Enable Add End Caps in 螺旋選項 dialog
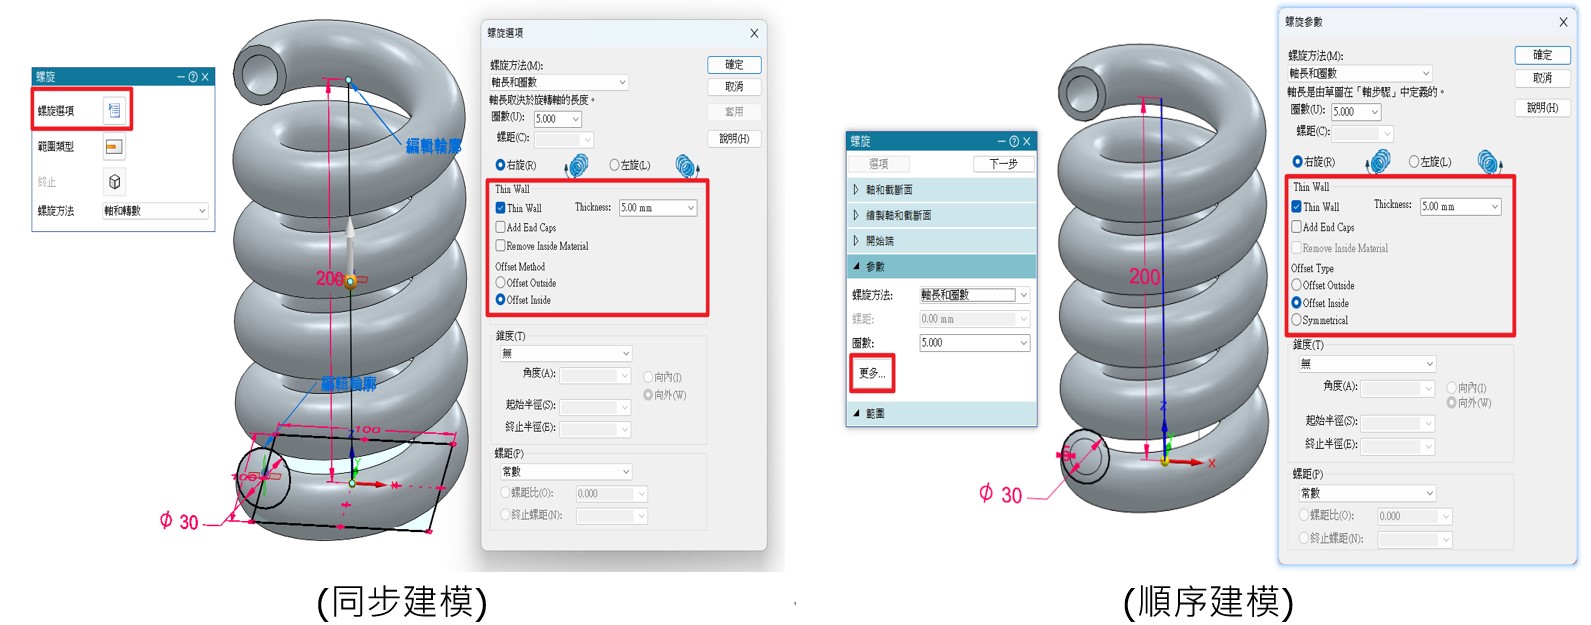Image resolution: width=1591 pixels, height=625 pixels. click(500, 227)
